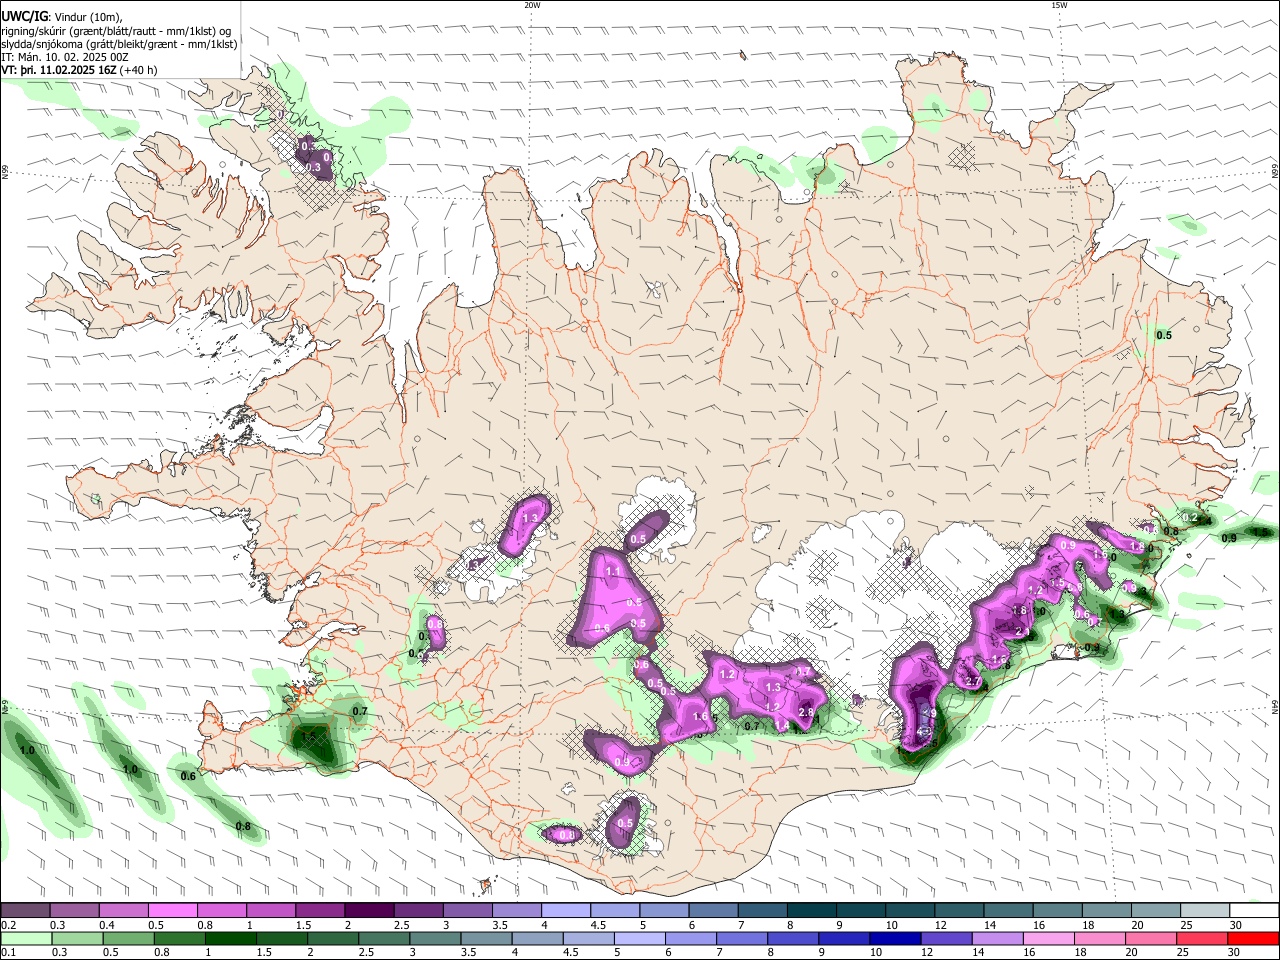Click the '2.8' precipitation value on the map
Viewport: 1280px width, 960px height.
tap(806, 712)
